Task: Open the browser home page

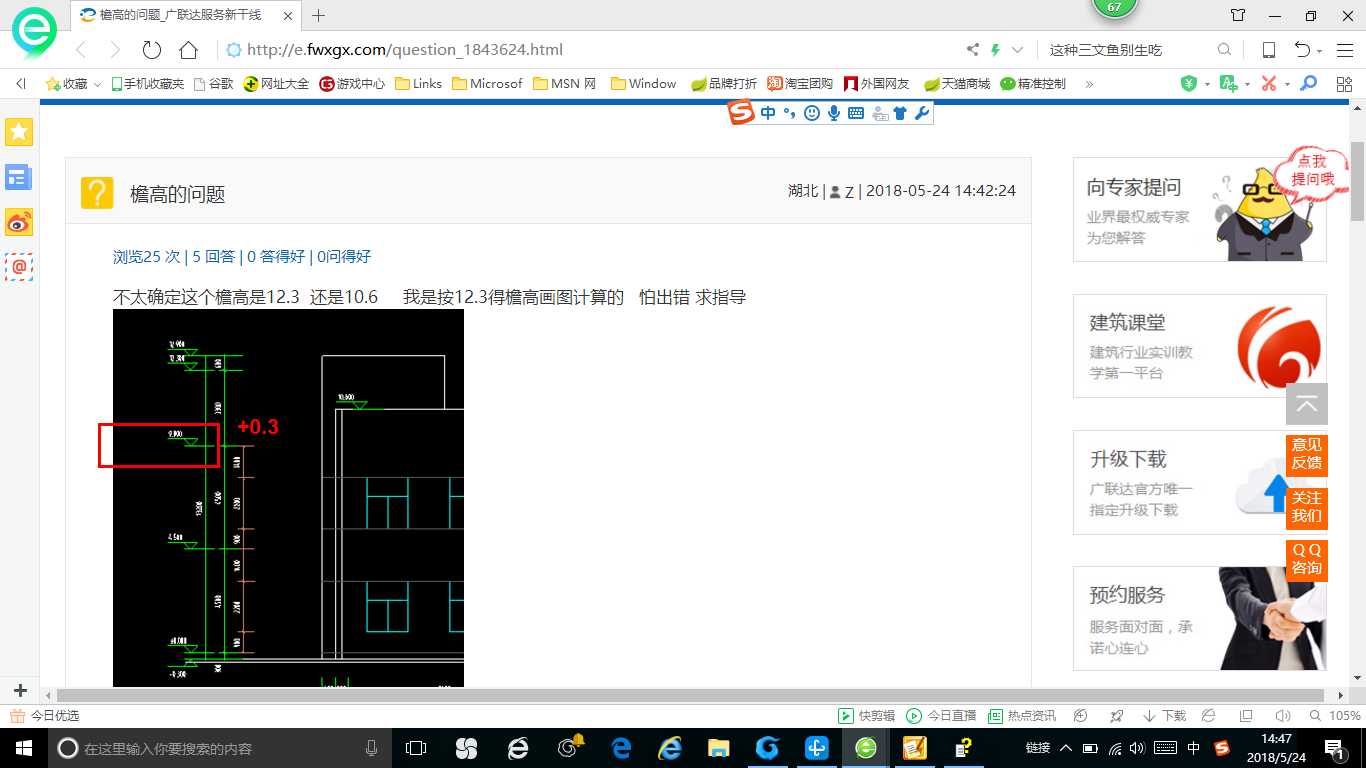Action: click(x=188, y=50)
